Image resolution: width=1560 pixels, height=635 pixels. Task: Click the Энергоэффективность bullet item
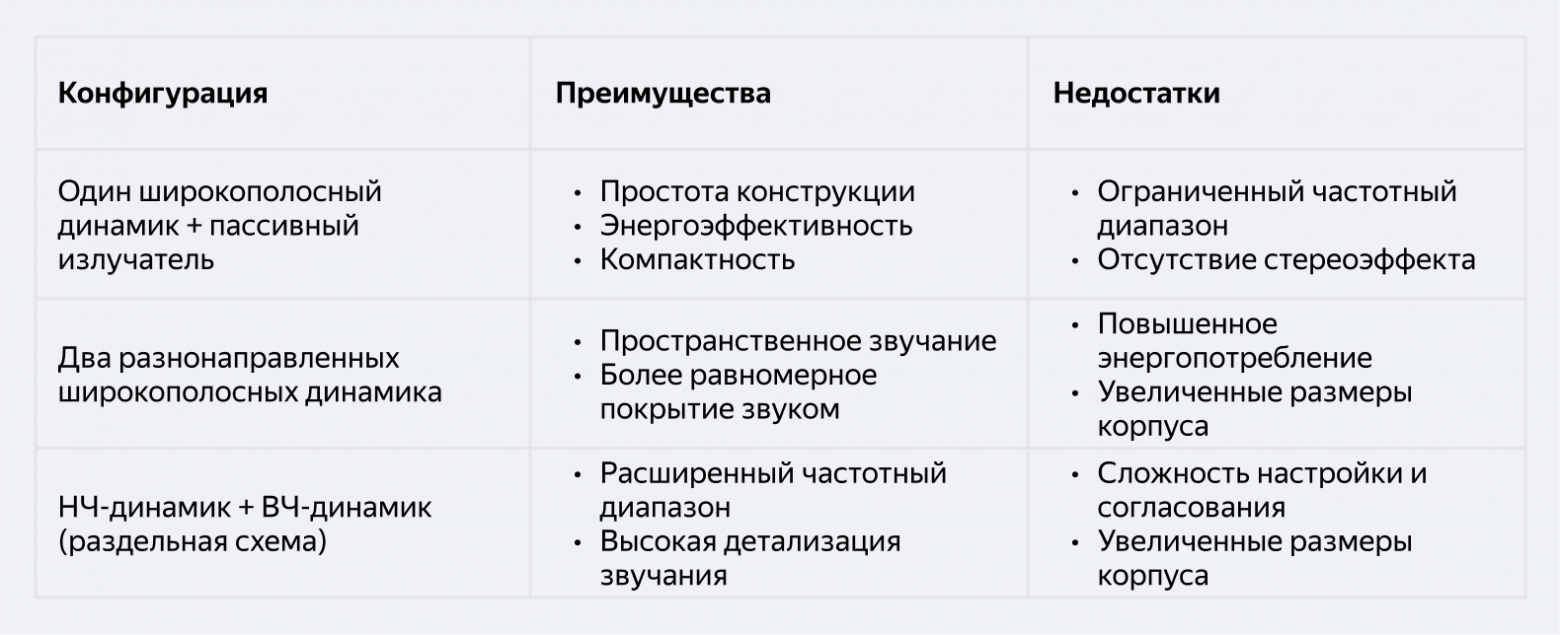point(756,226)
